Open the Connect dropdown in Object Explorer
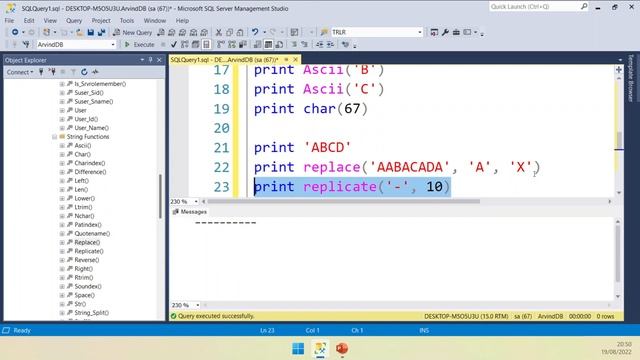The width and height of the screenshot is (640, 360). pyautogui.click(x=20, y=72)
